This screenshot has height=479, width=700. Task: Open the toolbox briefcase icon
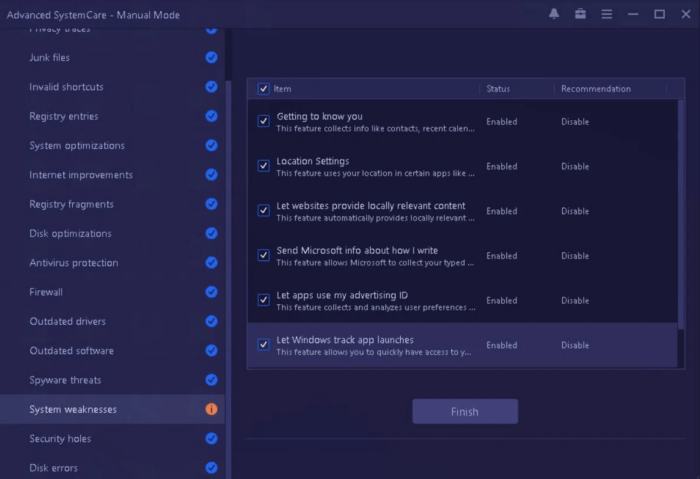point(581,14)
